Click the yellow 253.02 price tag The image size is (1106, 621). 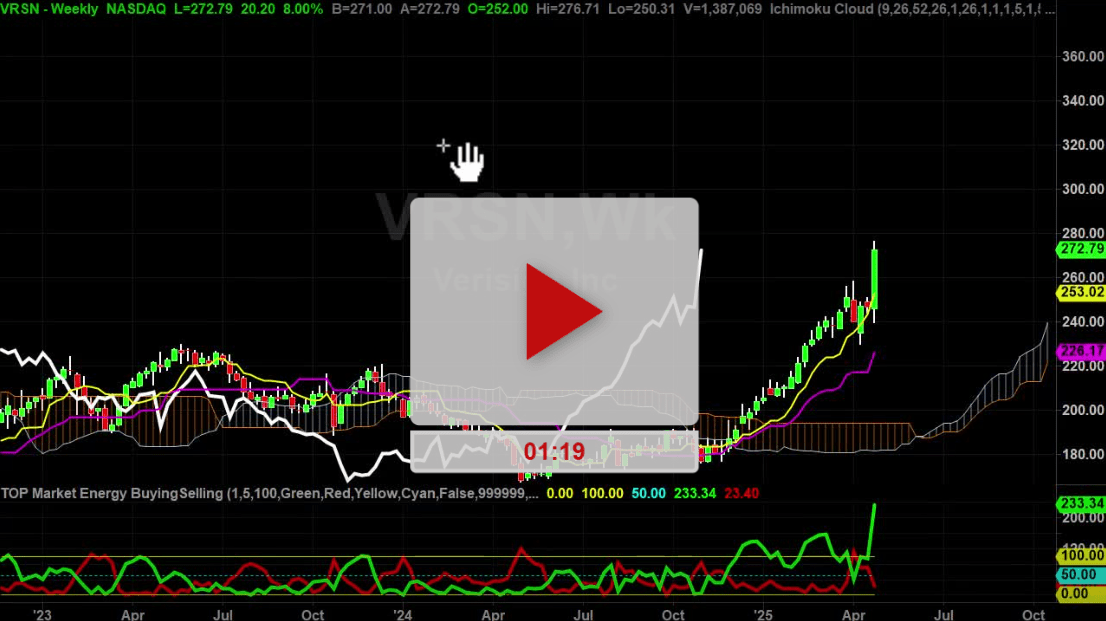[1081, 292]
